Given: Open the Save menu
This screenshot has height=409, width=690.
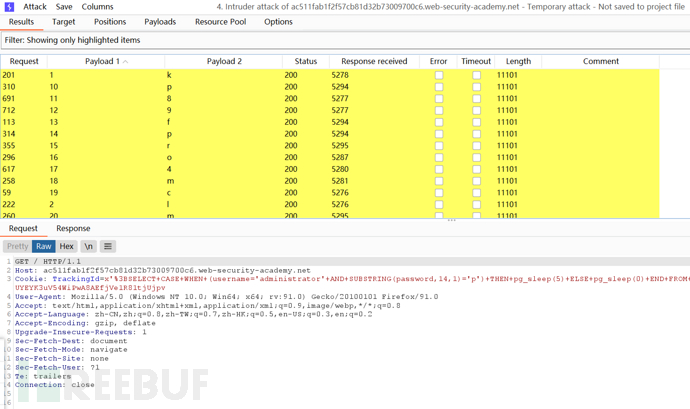Looking at the screenshot, I should 64,7.
